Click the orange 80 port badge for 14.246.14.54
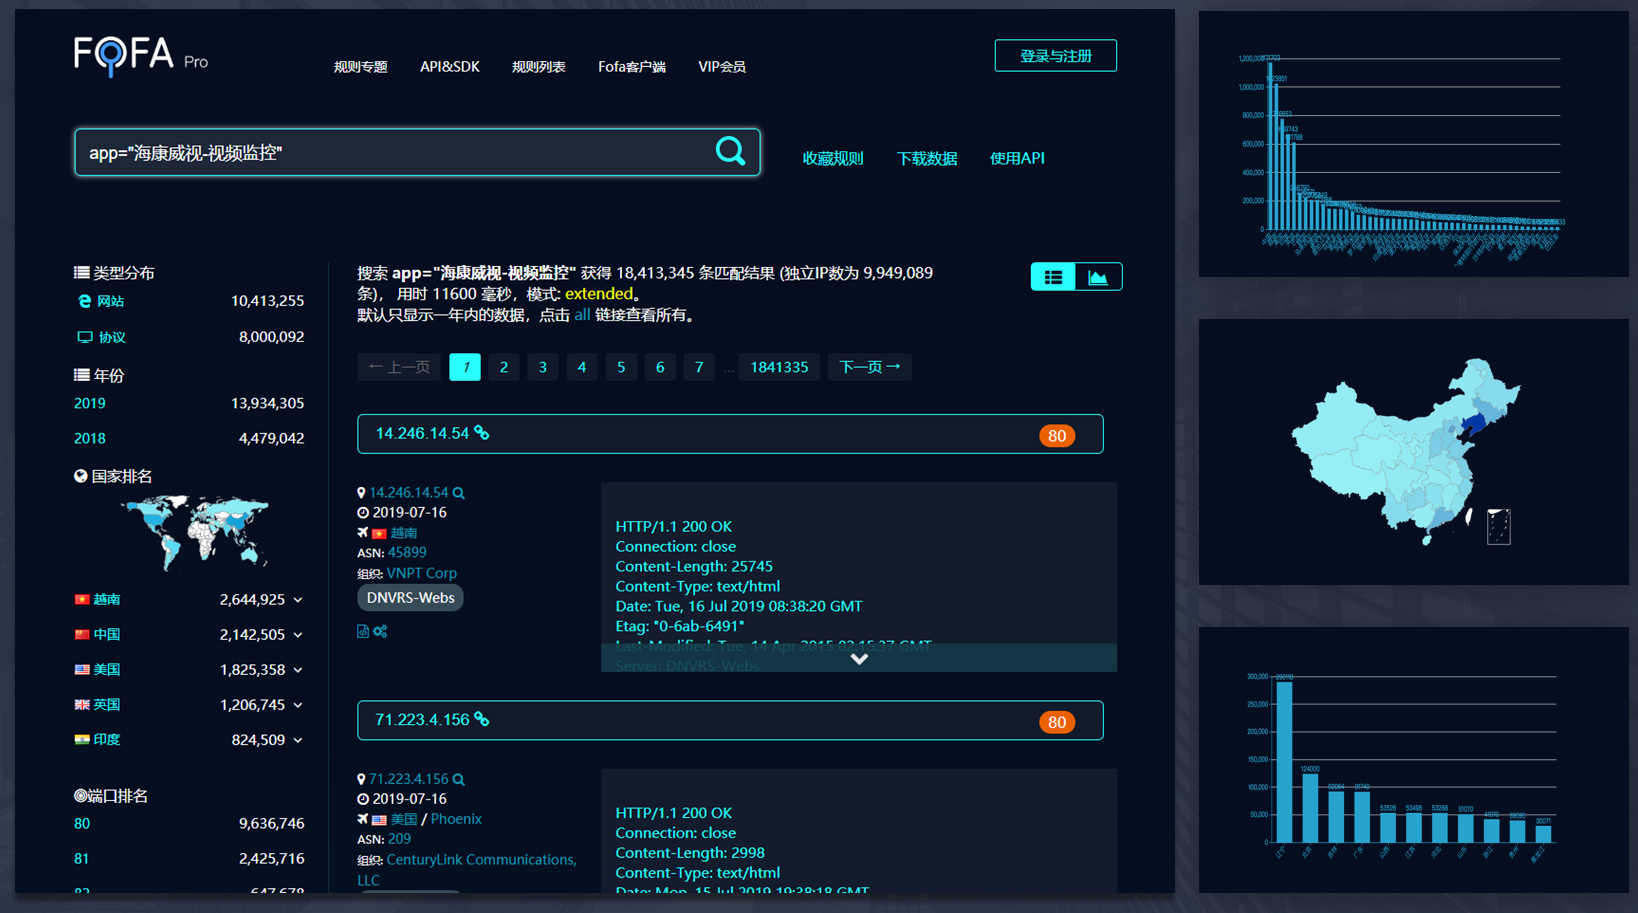Viewport: 1638px width, 913px height. pos(1057,436)
